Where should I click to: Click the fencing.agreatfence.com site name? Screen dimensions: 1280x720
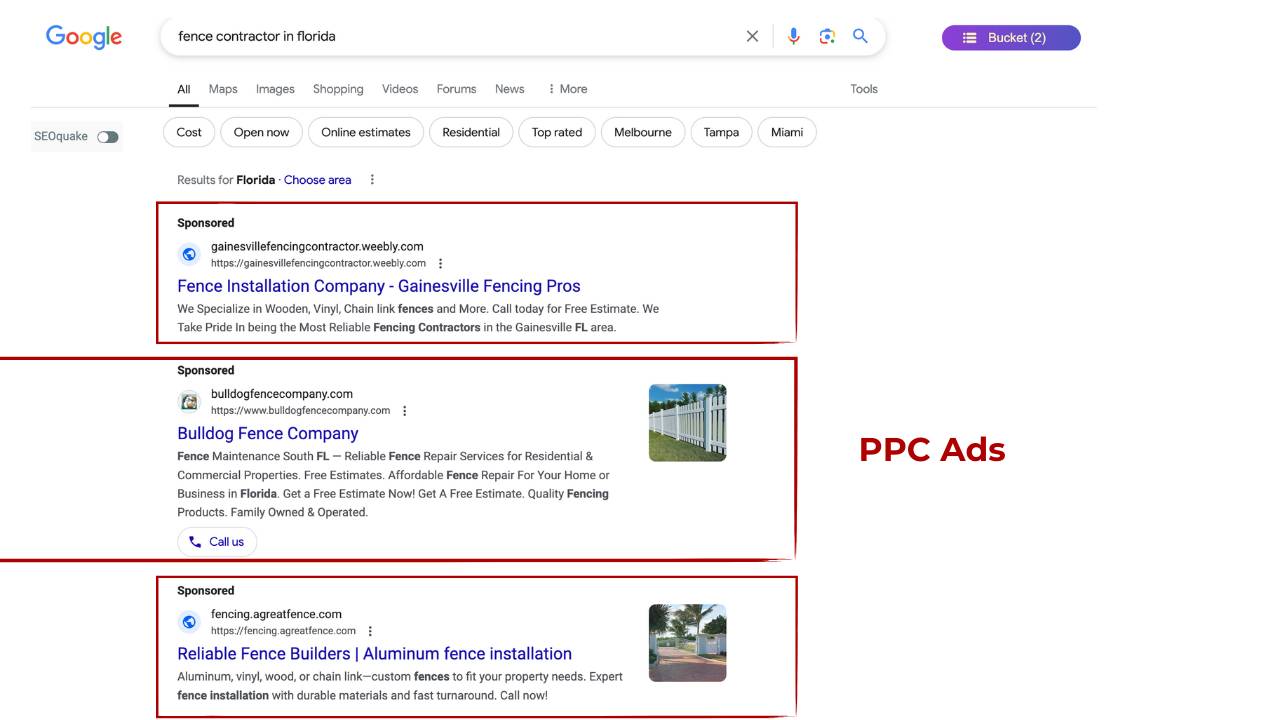pos(276,614)
